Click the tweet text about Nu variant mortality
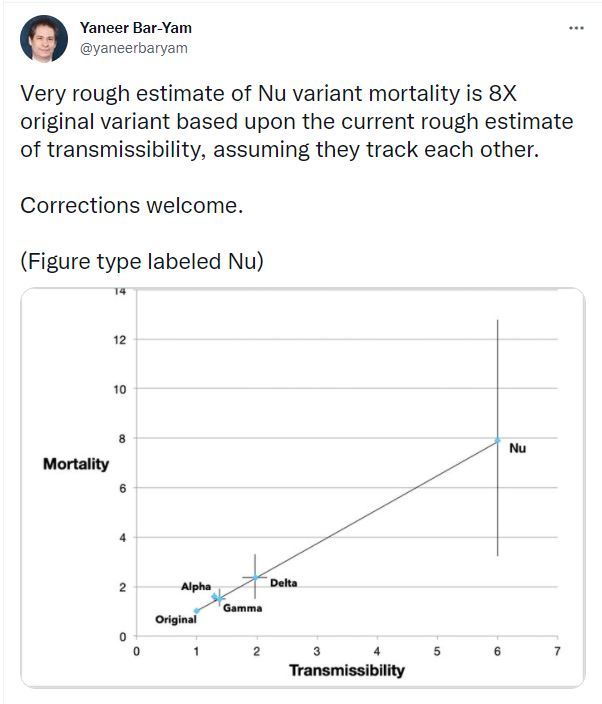This screenshot has height=704, width=602. pos(296,121)
